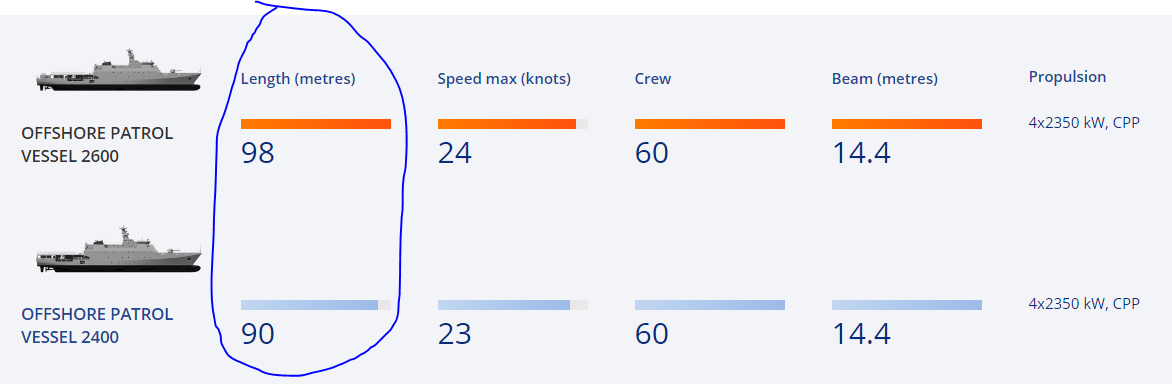Click the orange speed bar above 24
Viewport: 1172px width, 384px height.
(507, 124)
